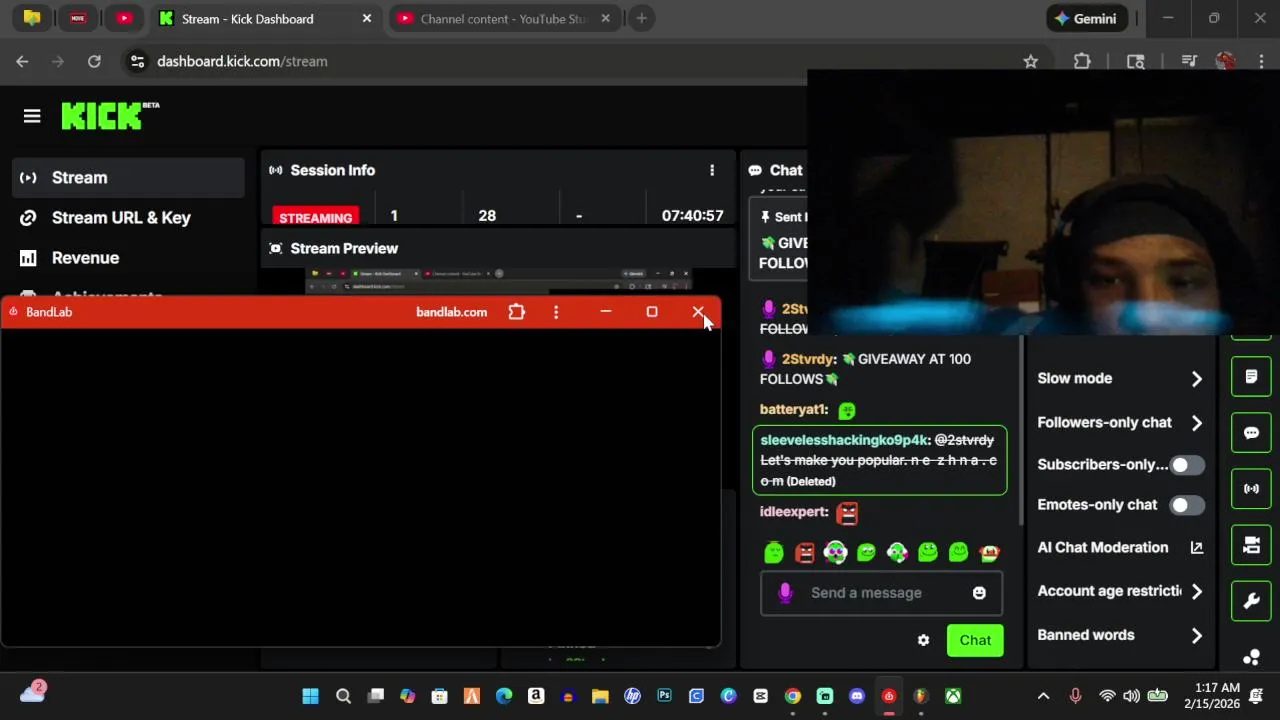Switch to Channel content YouTube Studio tab

click(503, 19)
